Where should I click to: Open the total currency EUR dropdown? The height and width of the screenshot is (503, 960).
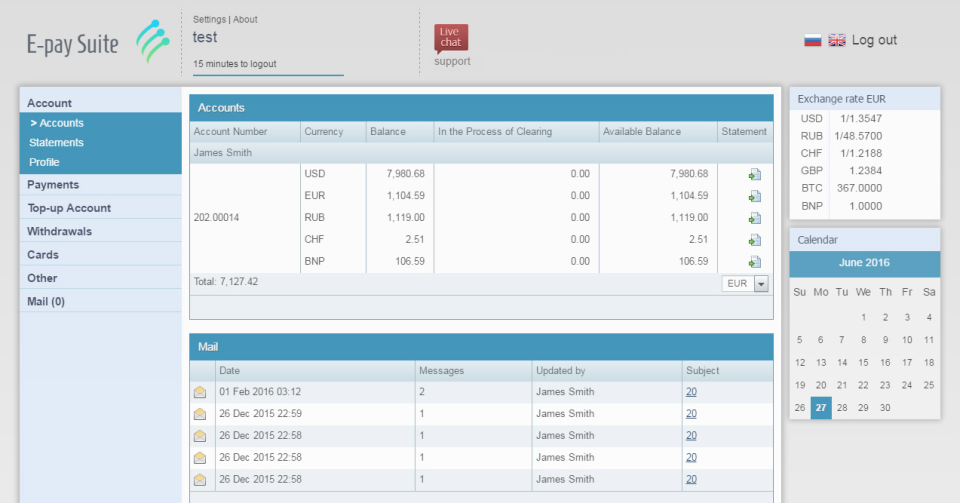click(745, 284)
